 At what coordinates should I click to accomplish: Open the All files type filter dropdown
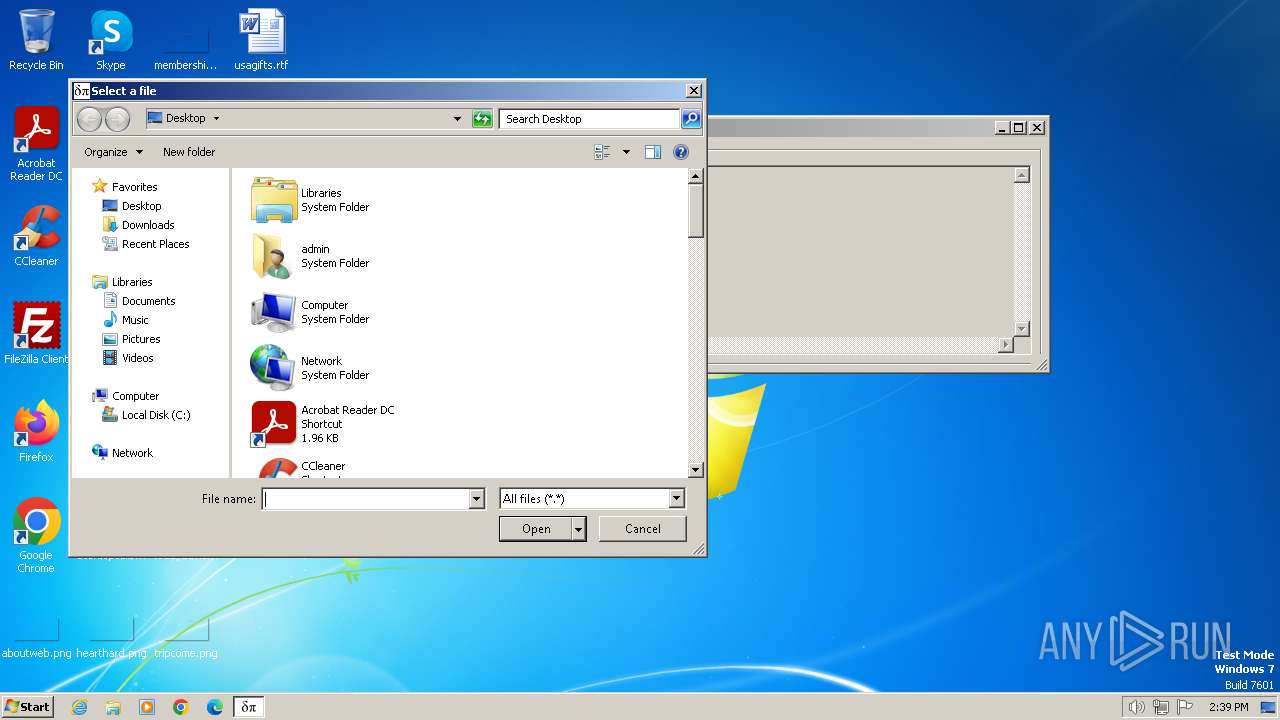click(676, 499)
